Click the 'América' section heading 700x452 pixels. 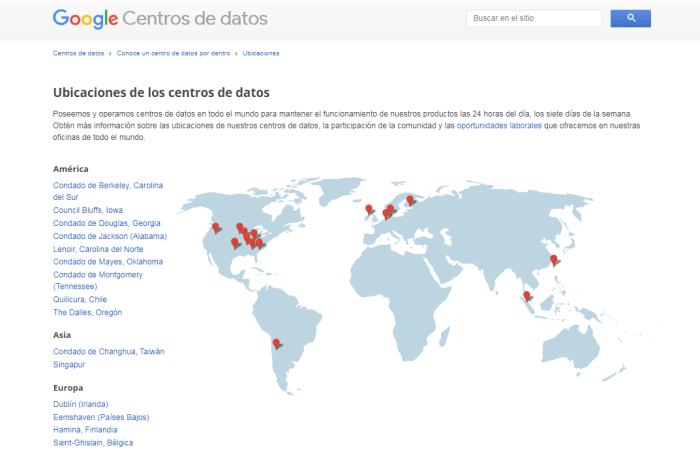(71, 169)
